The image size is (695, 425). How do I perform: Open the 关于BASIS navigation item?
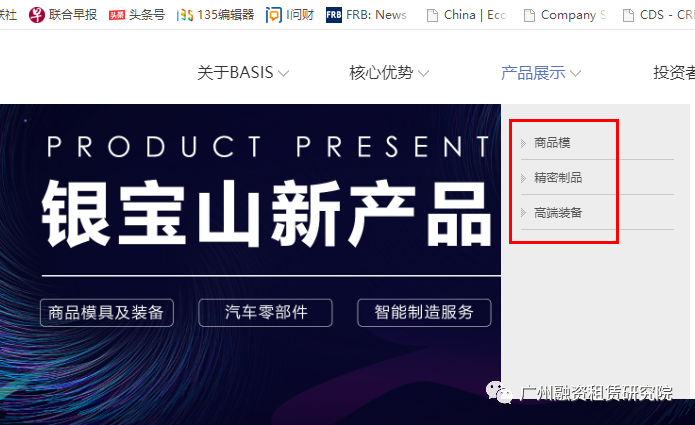pyautogui.click(x=235, y=72)
